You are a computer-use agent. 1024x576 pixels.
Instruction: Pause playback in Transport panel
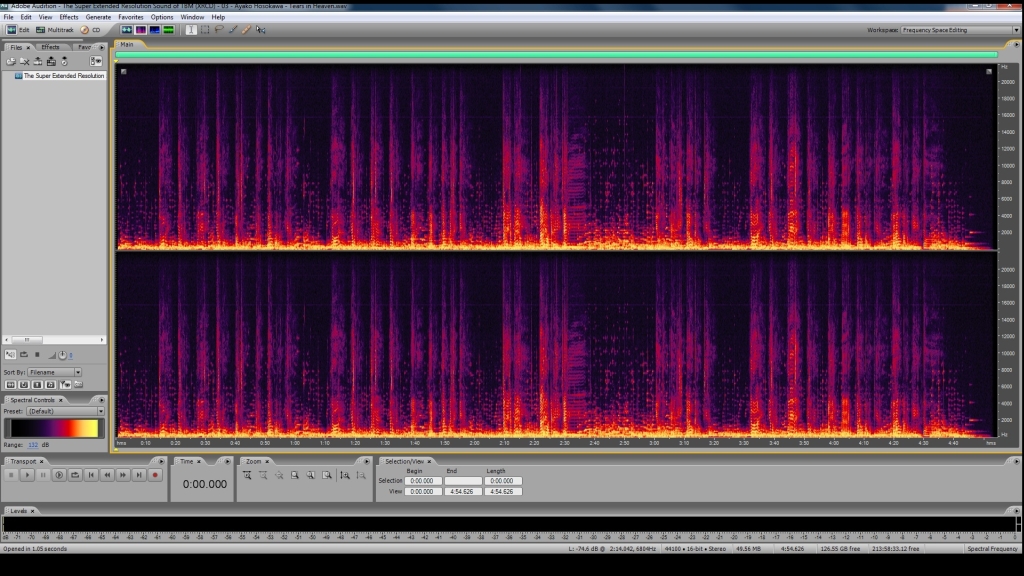pos(43,475)
